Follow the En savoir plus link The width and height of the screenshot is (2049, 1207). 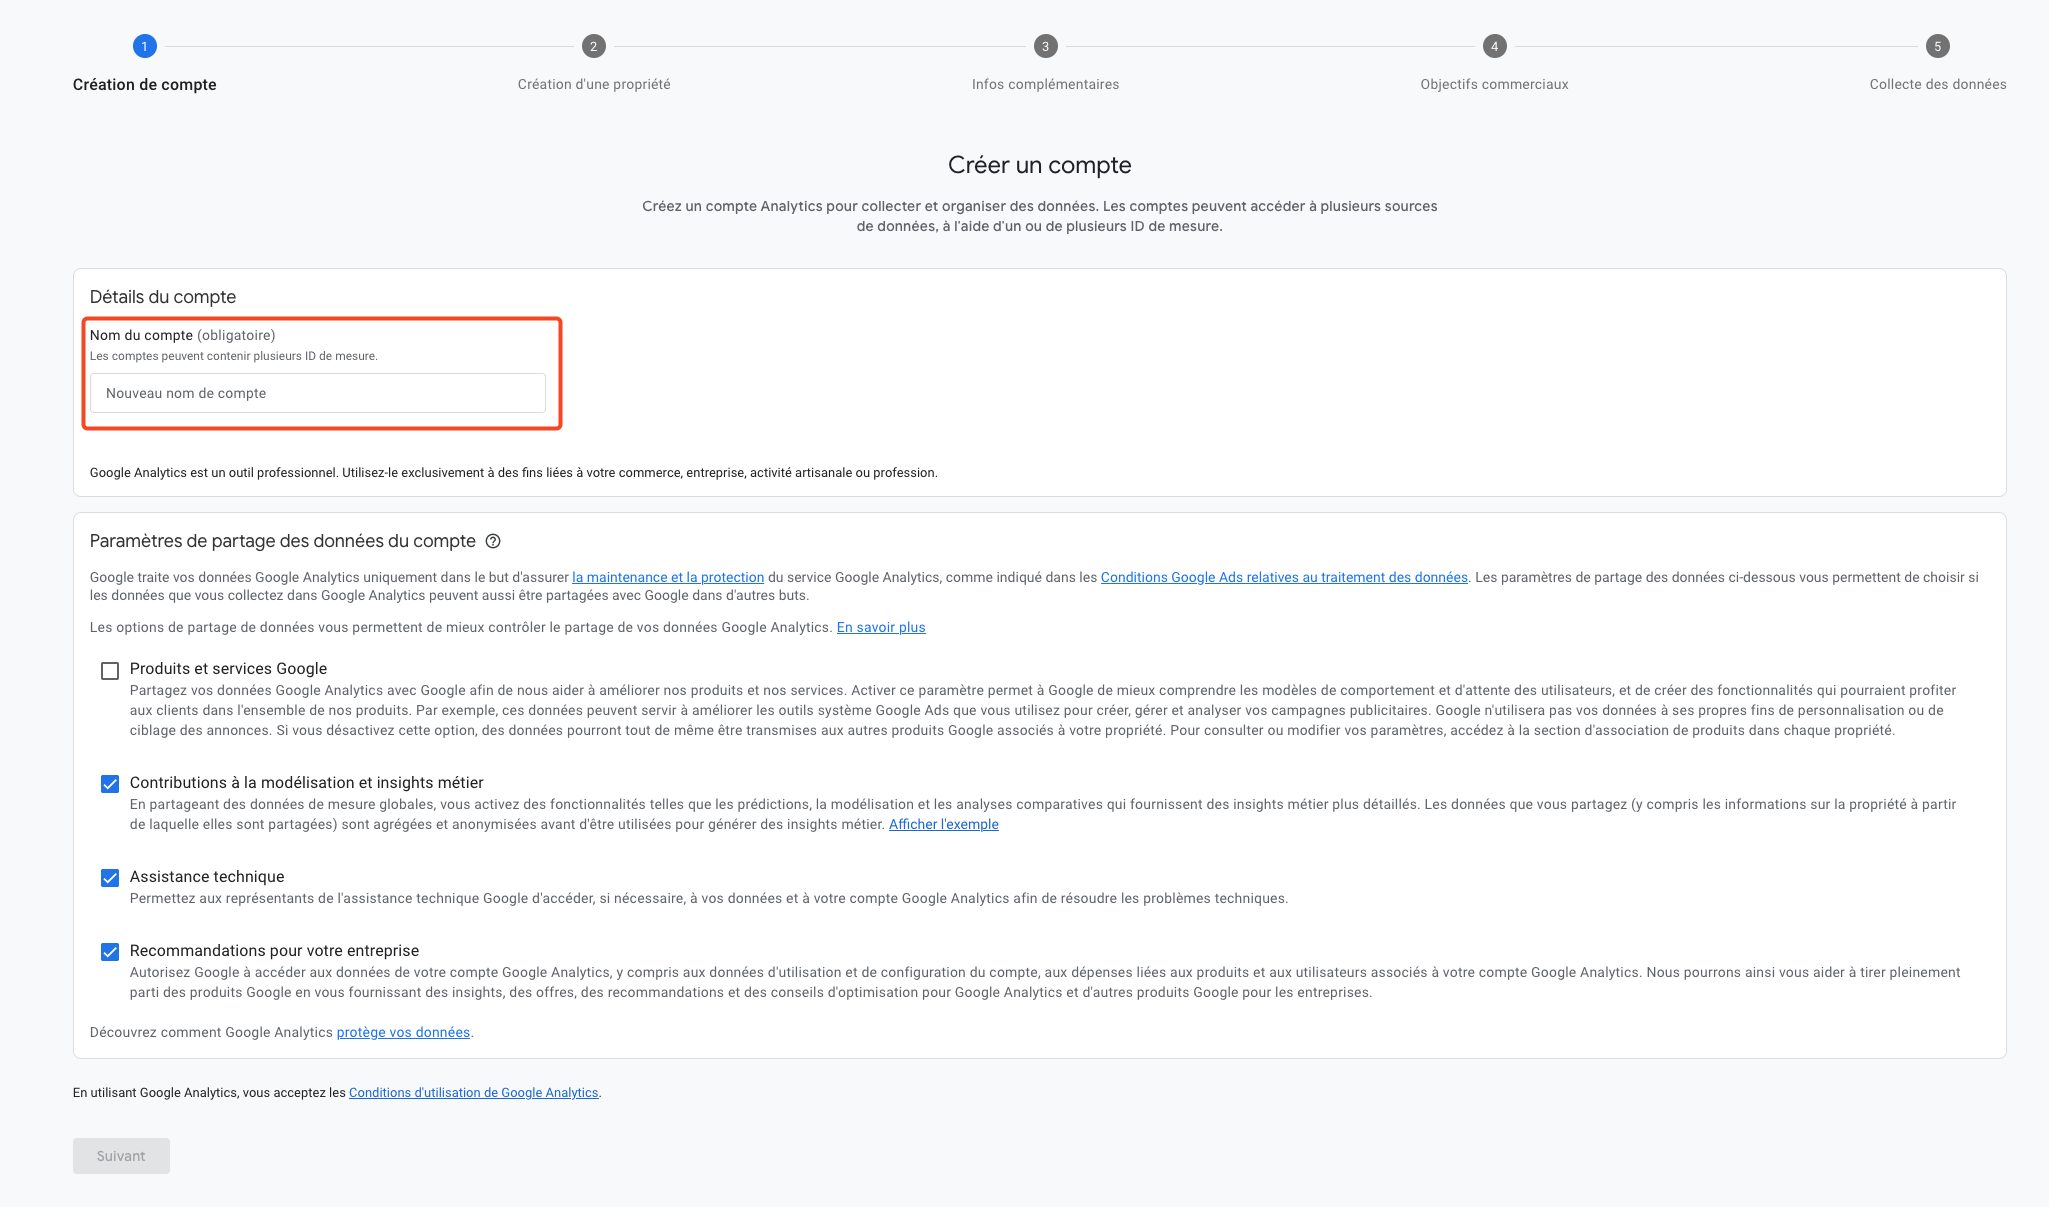(880, 627)
